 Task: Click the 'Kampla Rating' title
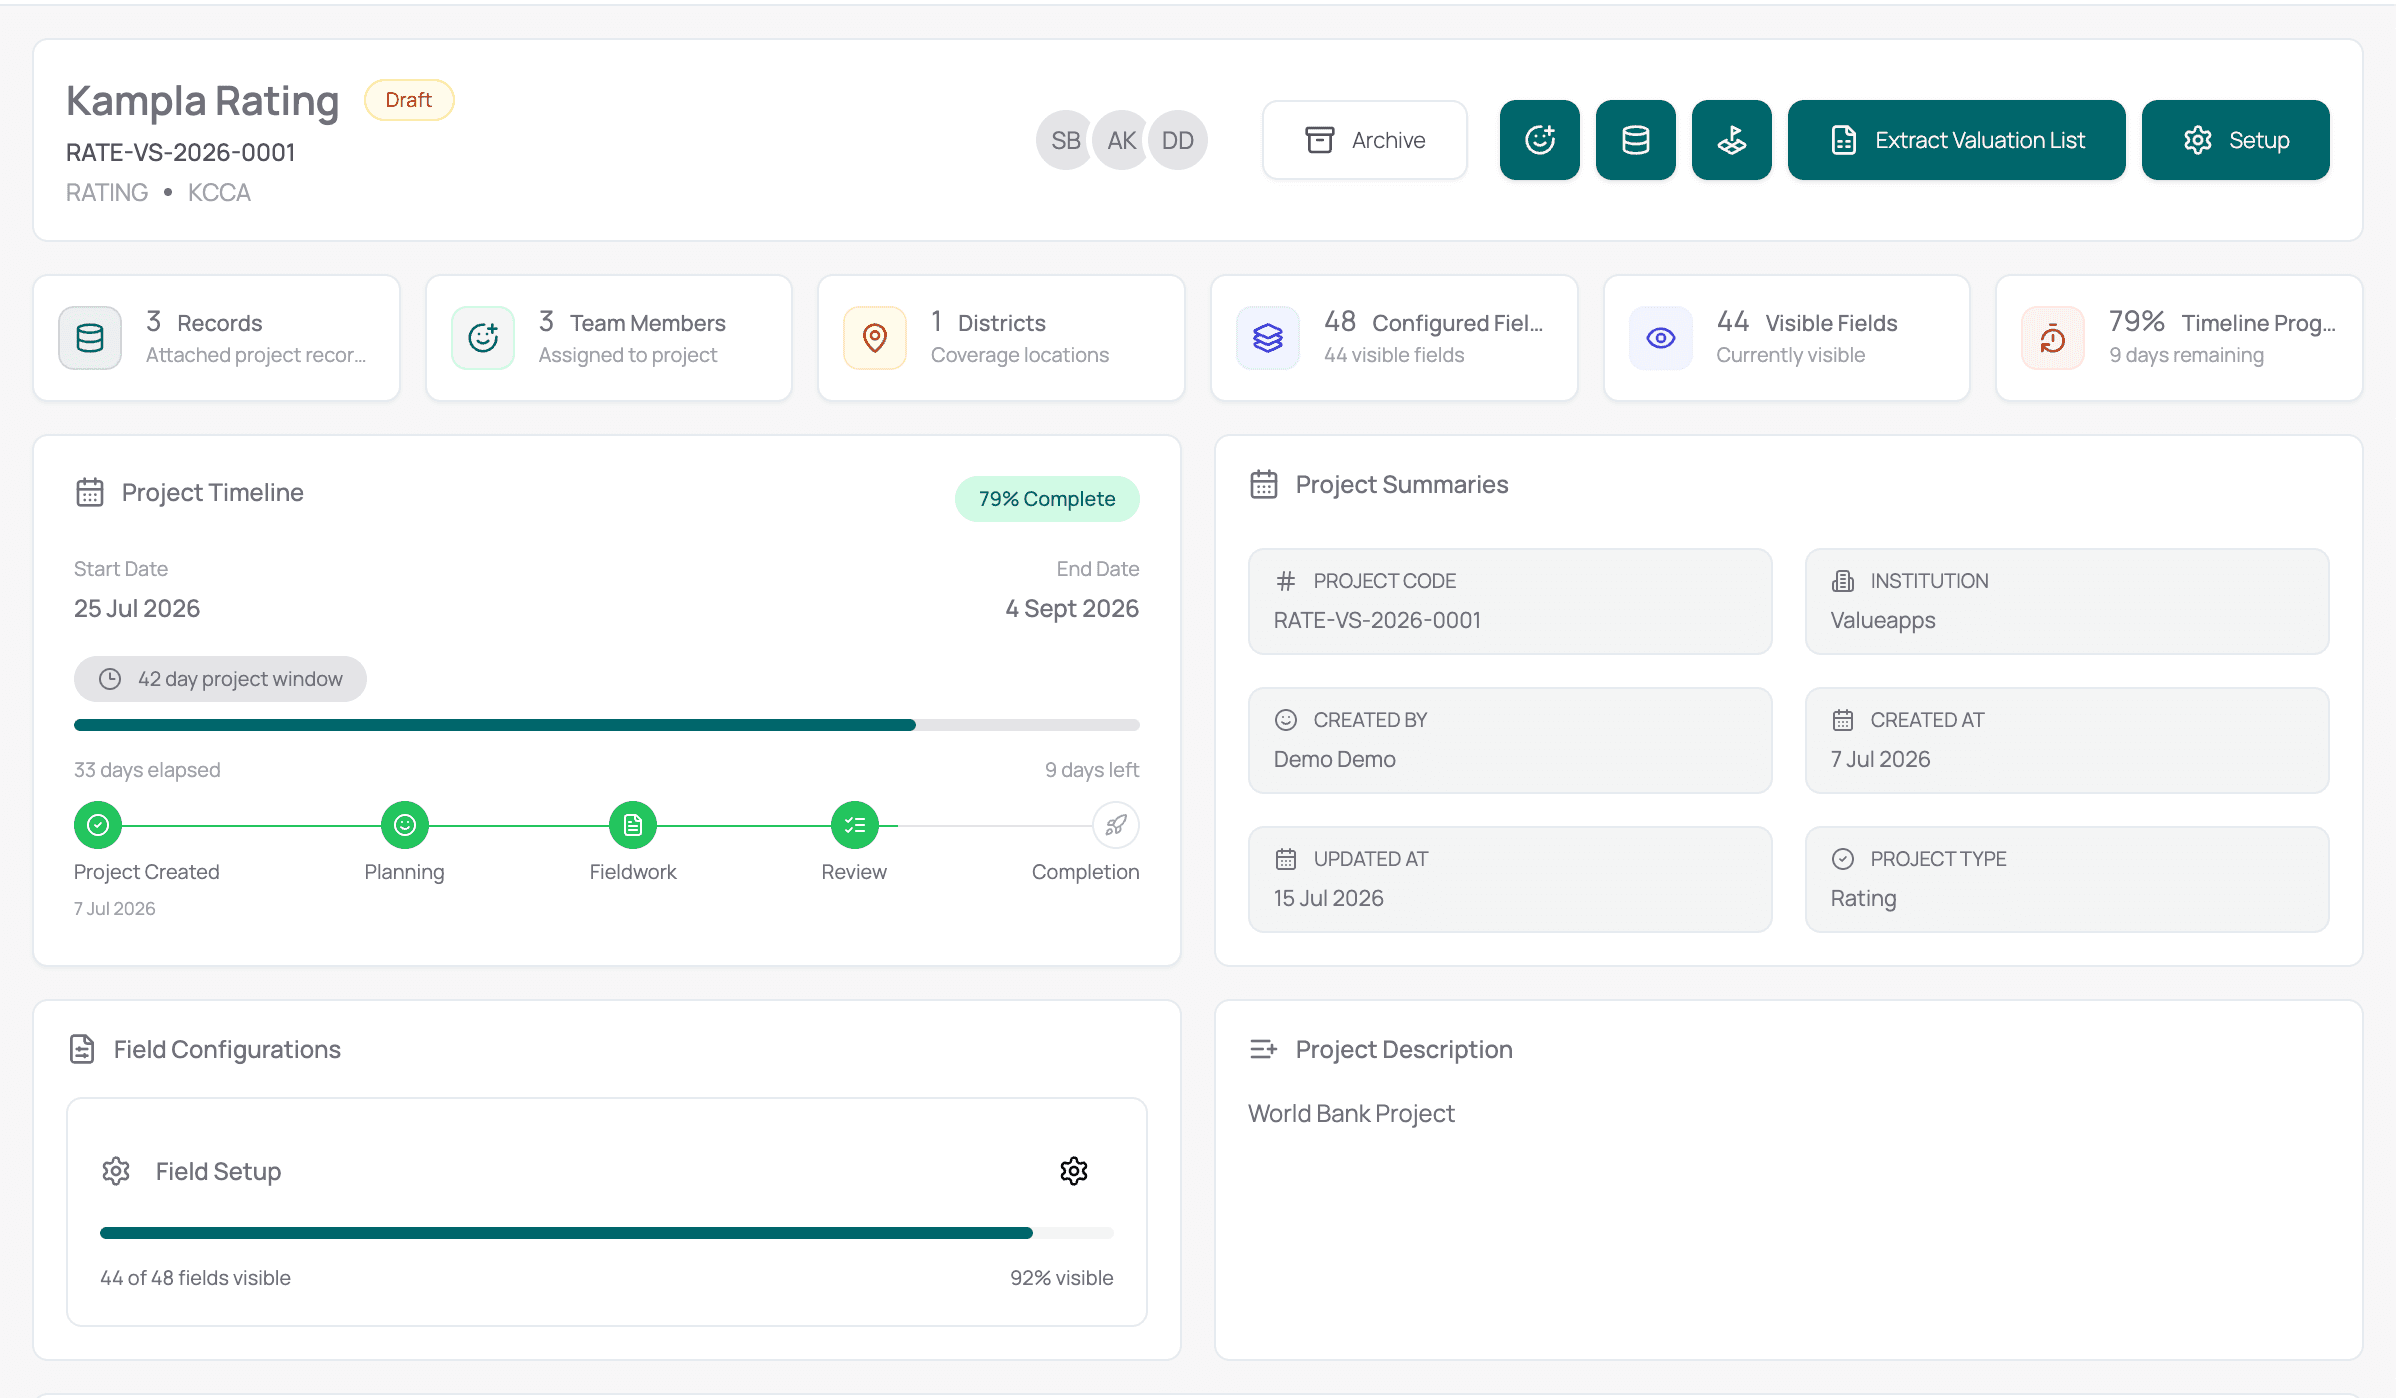pyautogui.click(x=202, y=101)
